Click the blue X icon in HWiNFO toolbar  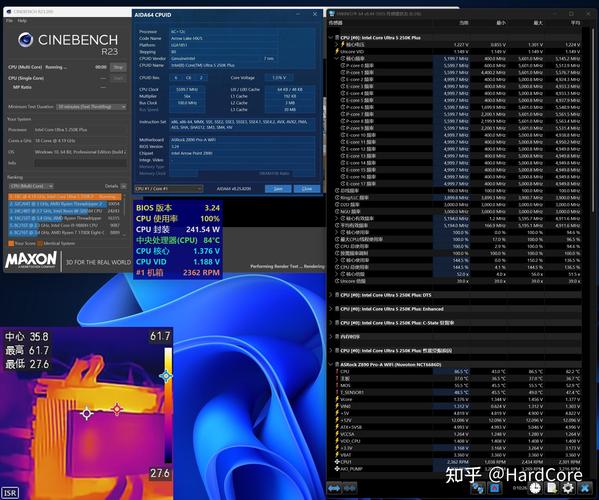[x=585, y=488]
